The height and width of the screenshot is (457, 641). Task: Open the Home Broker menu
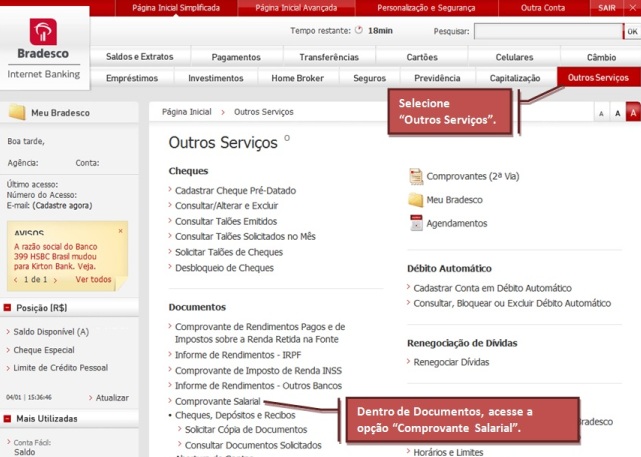(x=298, y=78)
